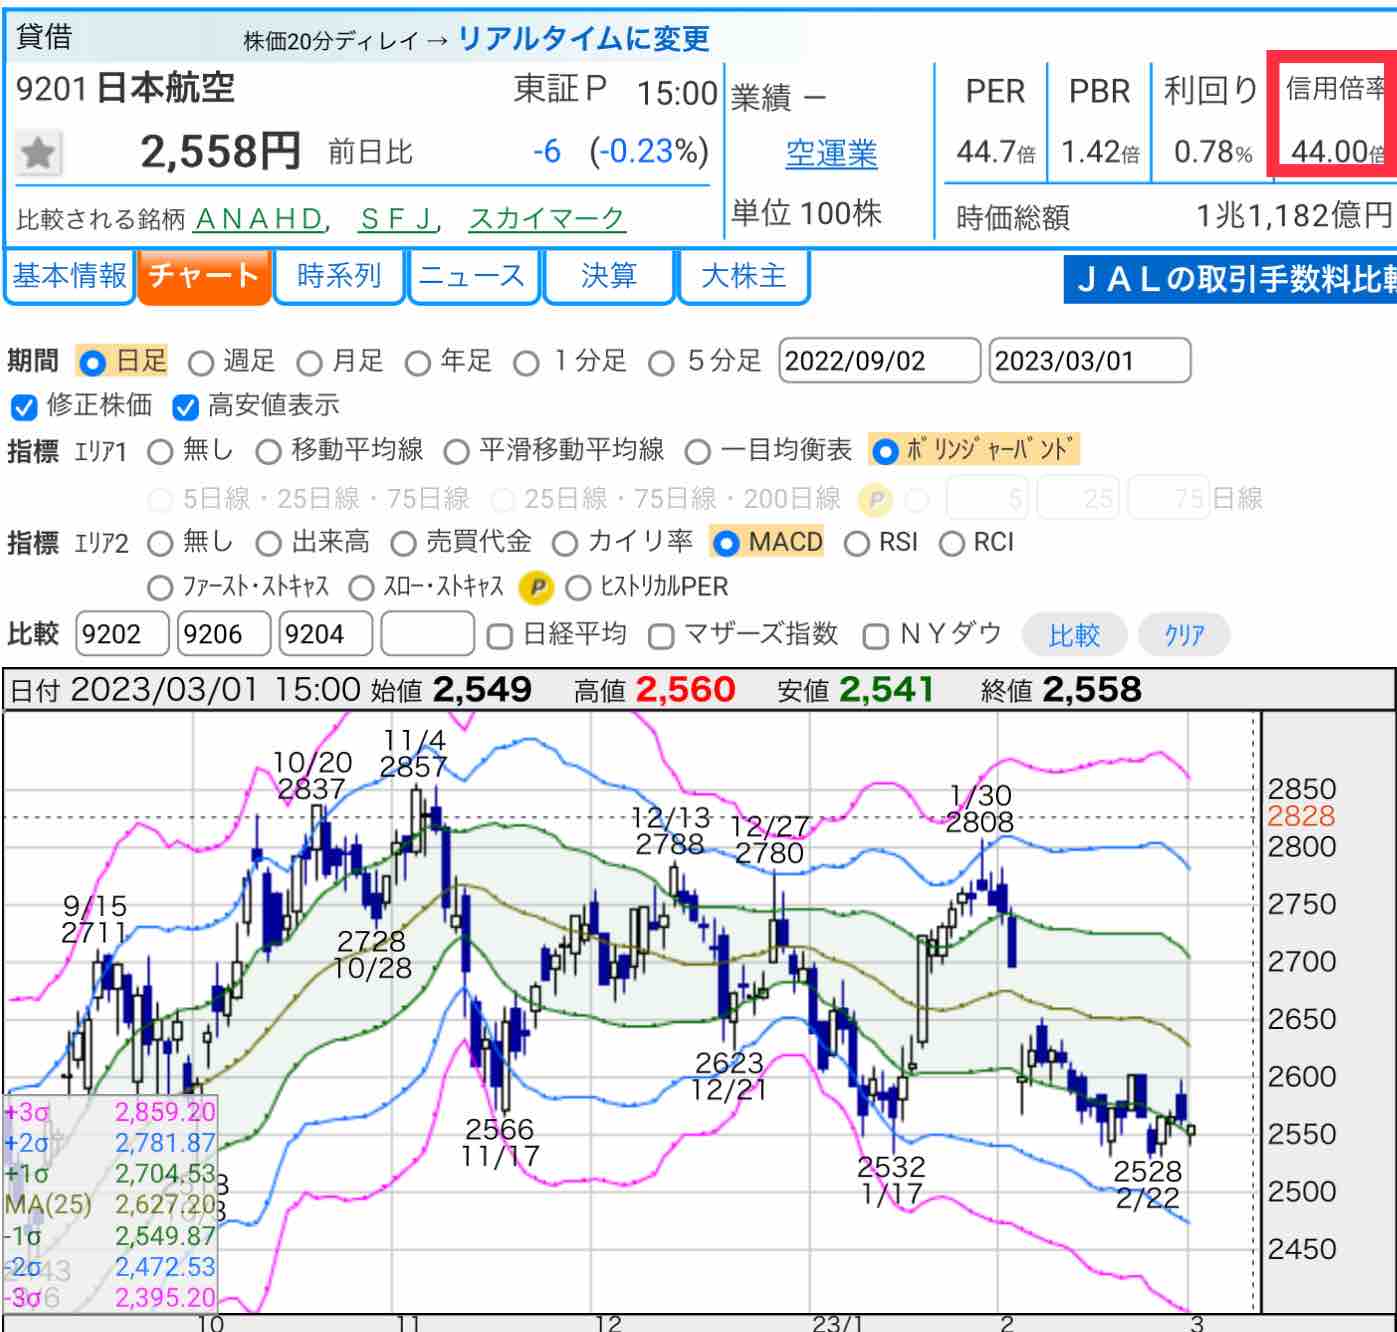The height and width of the screenshot is (1332, 1397).
Task: Check NYダウ comparison box
Action: click(875, 636)
